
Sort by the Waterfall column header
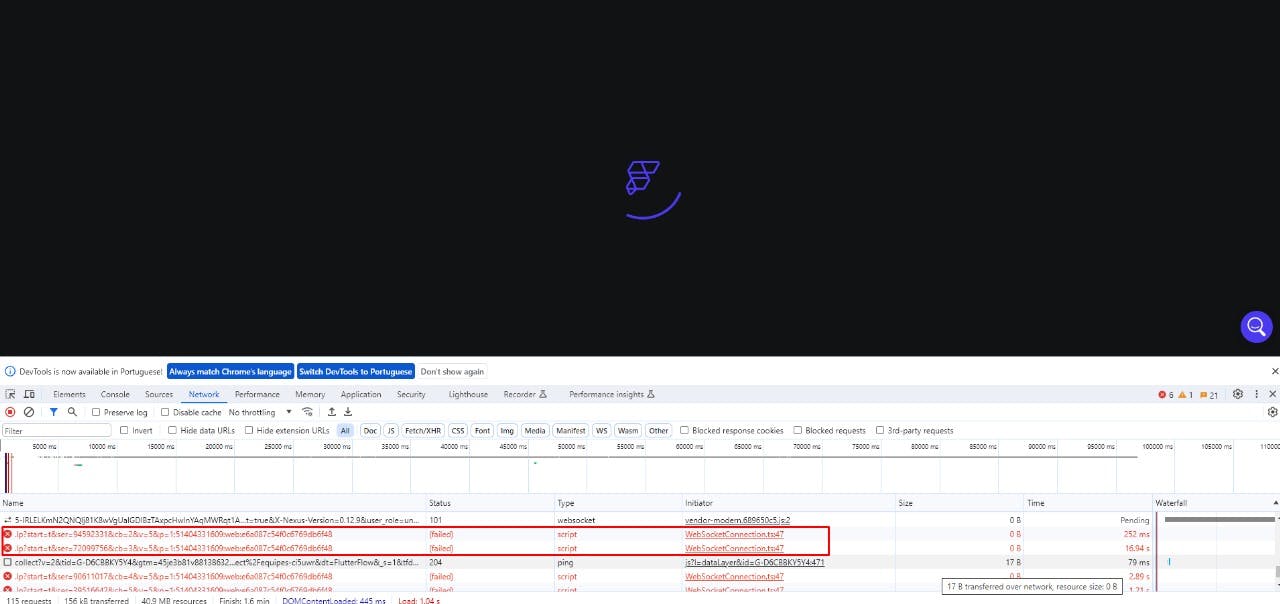tap(1214, 503)
